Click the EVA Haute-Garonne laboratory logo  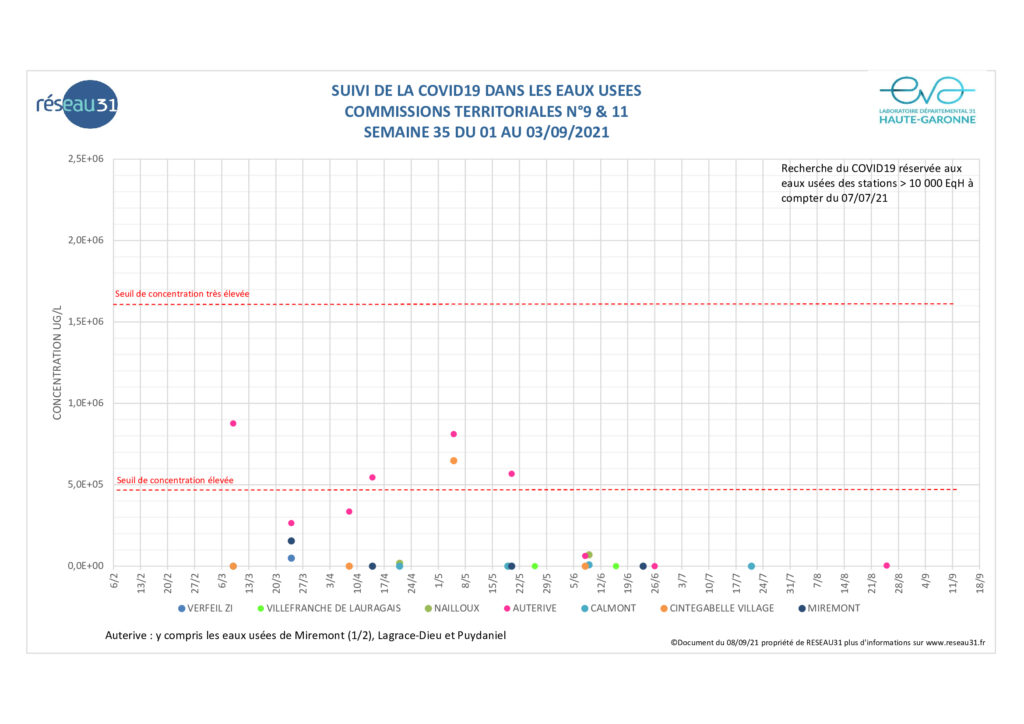[927, 100]
